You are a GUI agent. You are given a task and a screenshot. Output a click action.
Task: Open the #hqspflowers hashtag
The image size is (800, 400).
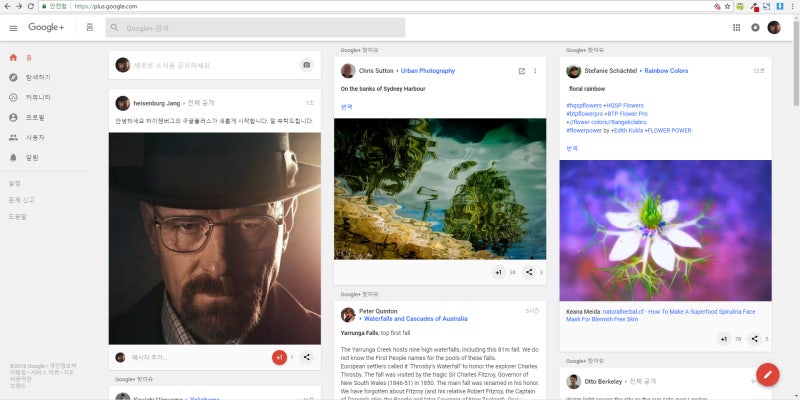584,106
